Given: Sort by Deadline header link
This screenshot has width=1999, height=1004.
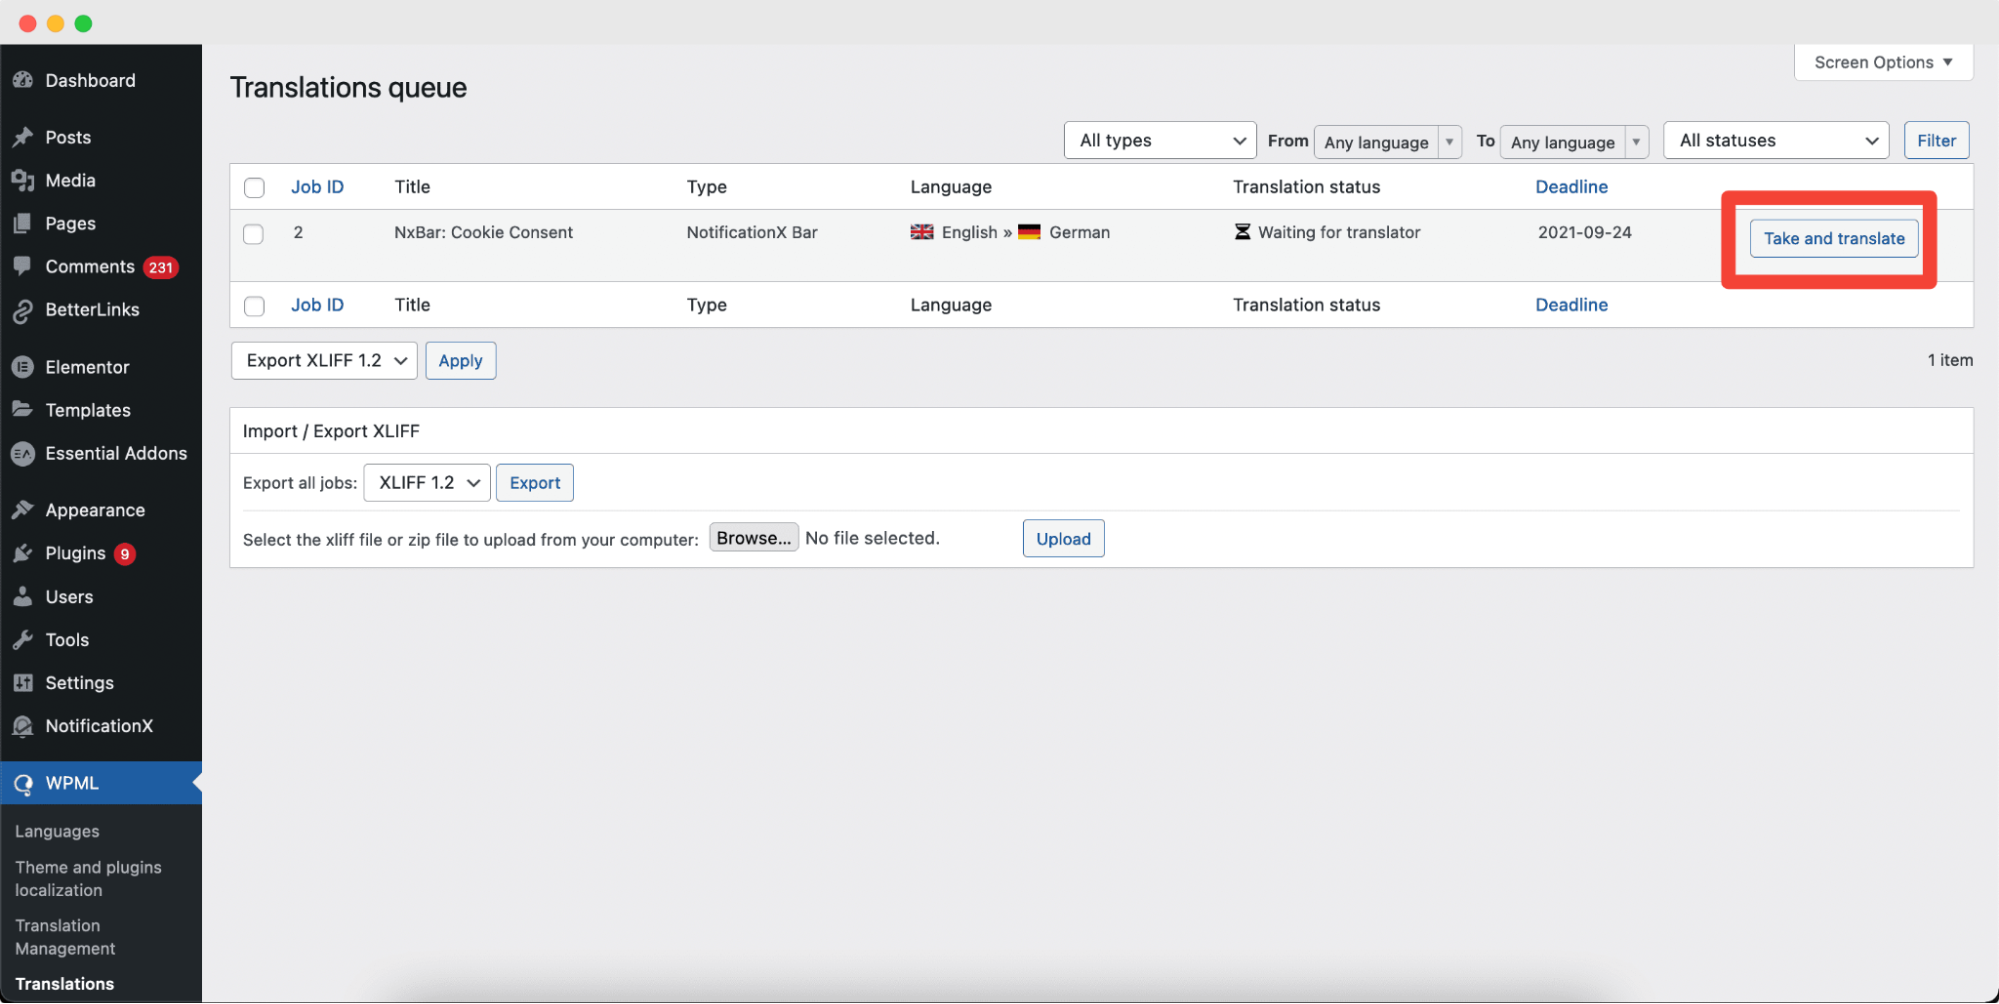Looking at the screenshot, I should click(1571, 187).
